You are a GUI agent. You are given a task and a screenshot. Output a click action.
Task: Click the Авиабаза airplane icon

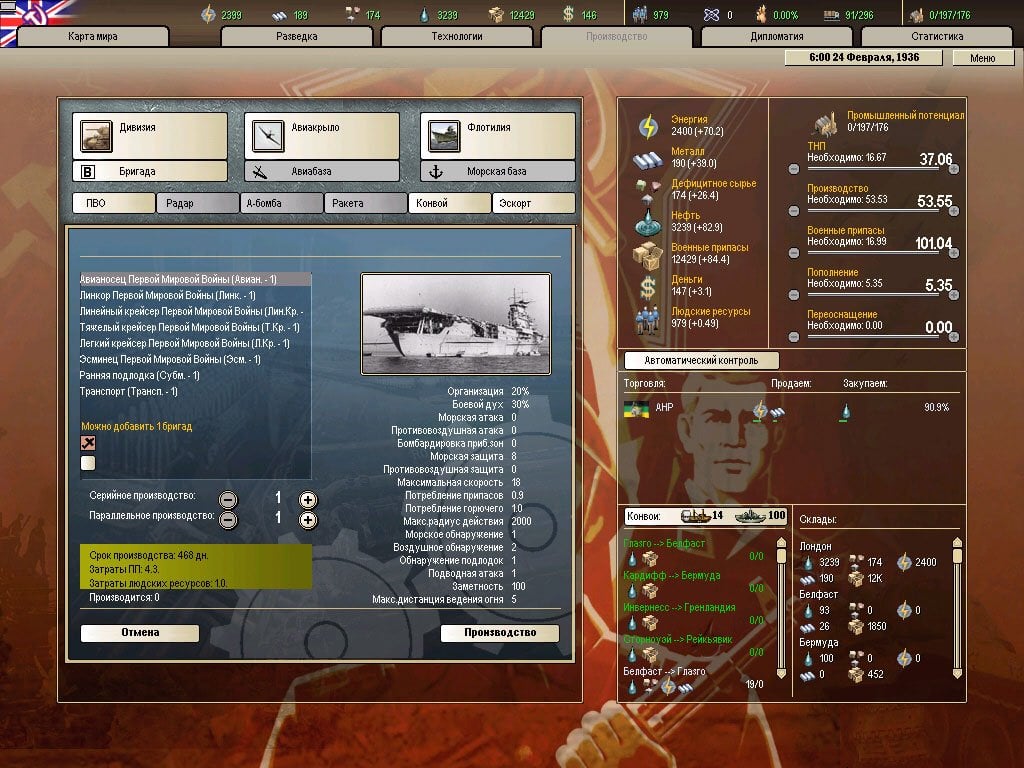(261, 172)
